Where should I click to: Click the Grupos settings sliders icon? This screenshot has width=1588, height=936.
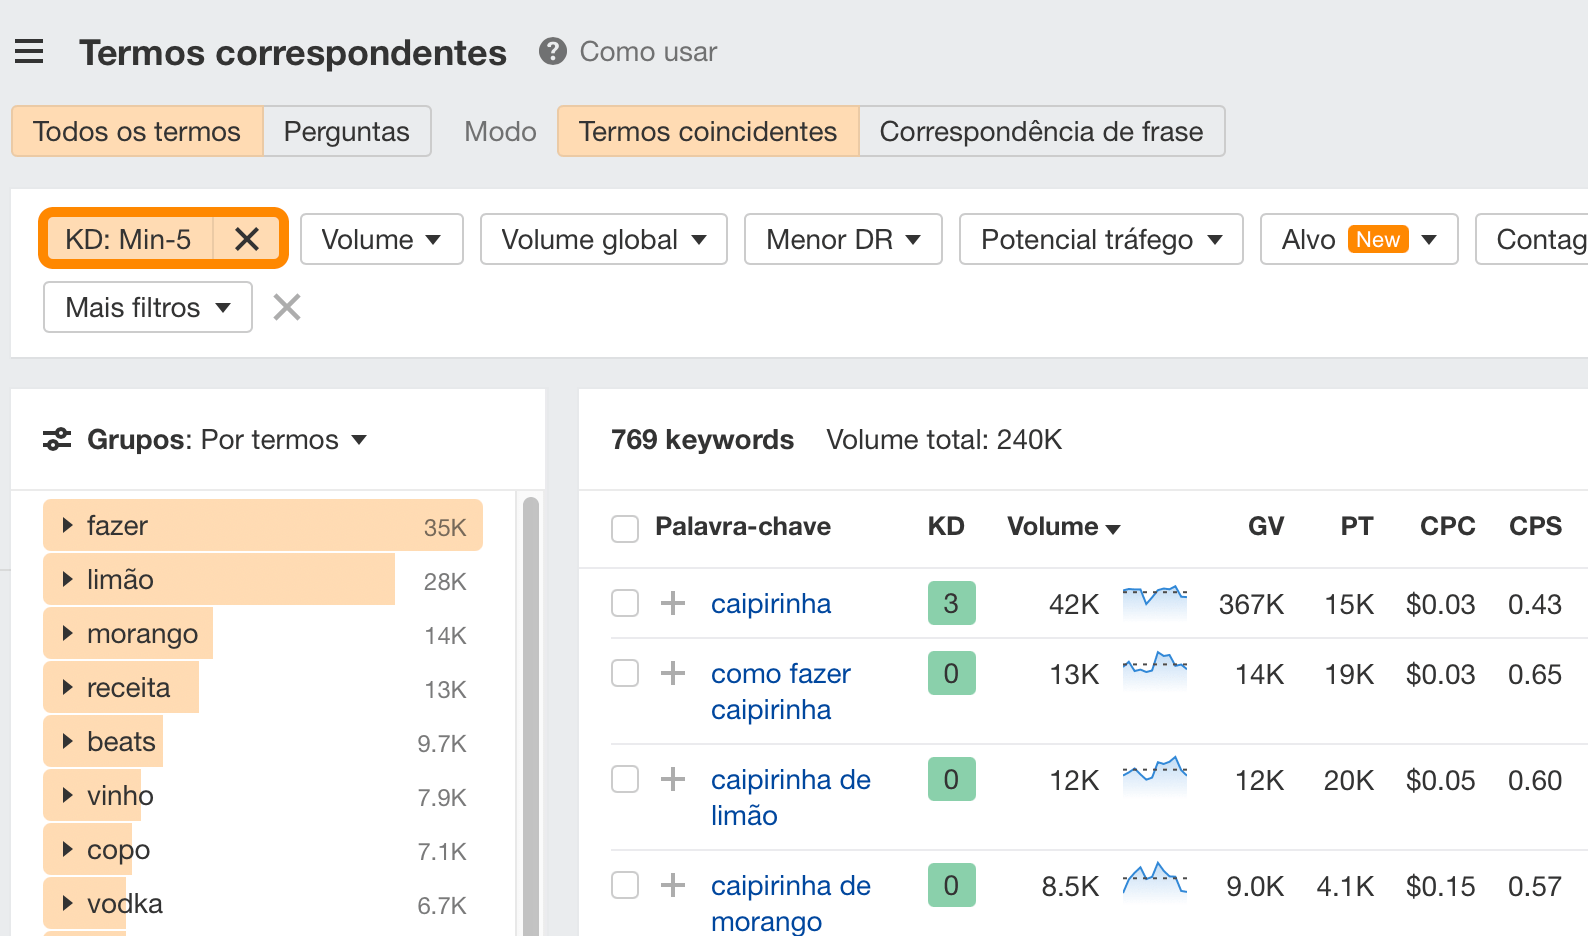pos(57,439)
